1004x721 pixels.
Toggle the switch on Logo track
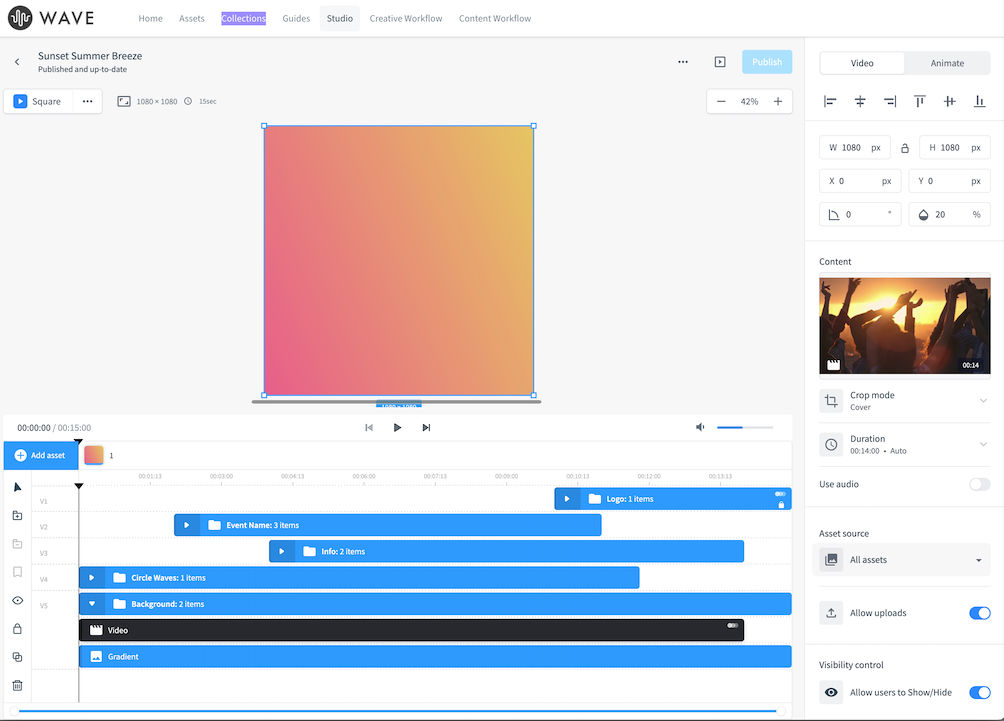coord(780,494)
